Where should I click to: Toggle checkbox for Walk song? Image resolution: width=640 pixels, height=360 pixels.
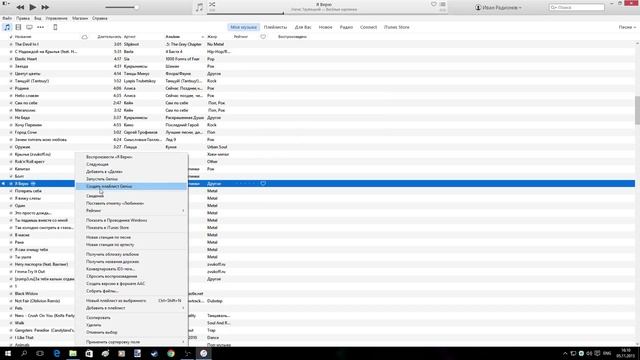point(11,323)
